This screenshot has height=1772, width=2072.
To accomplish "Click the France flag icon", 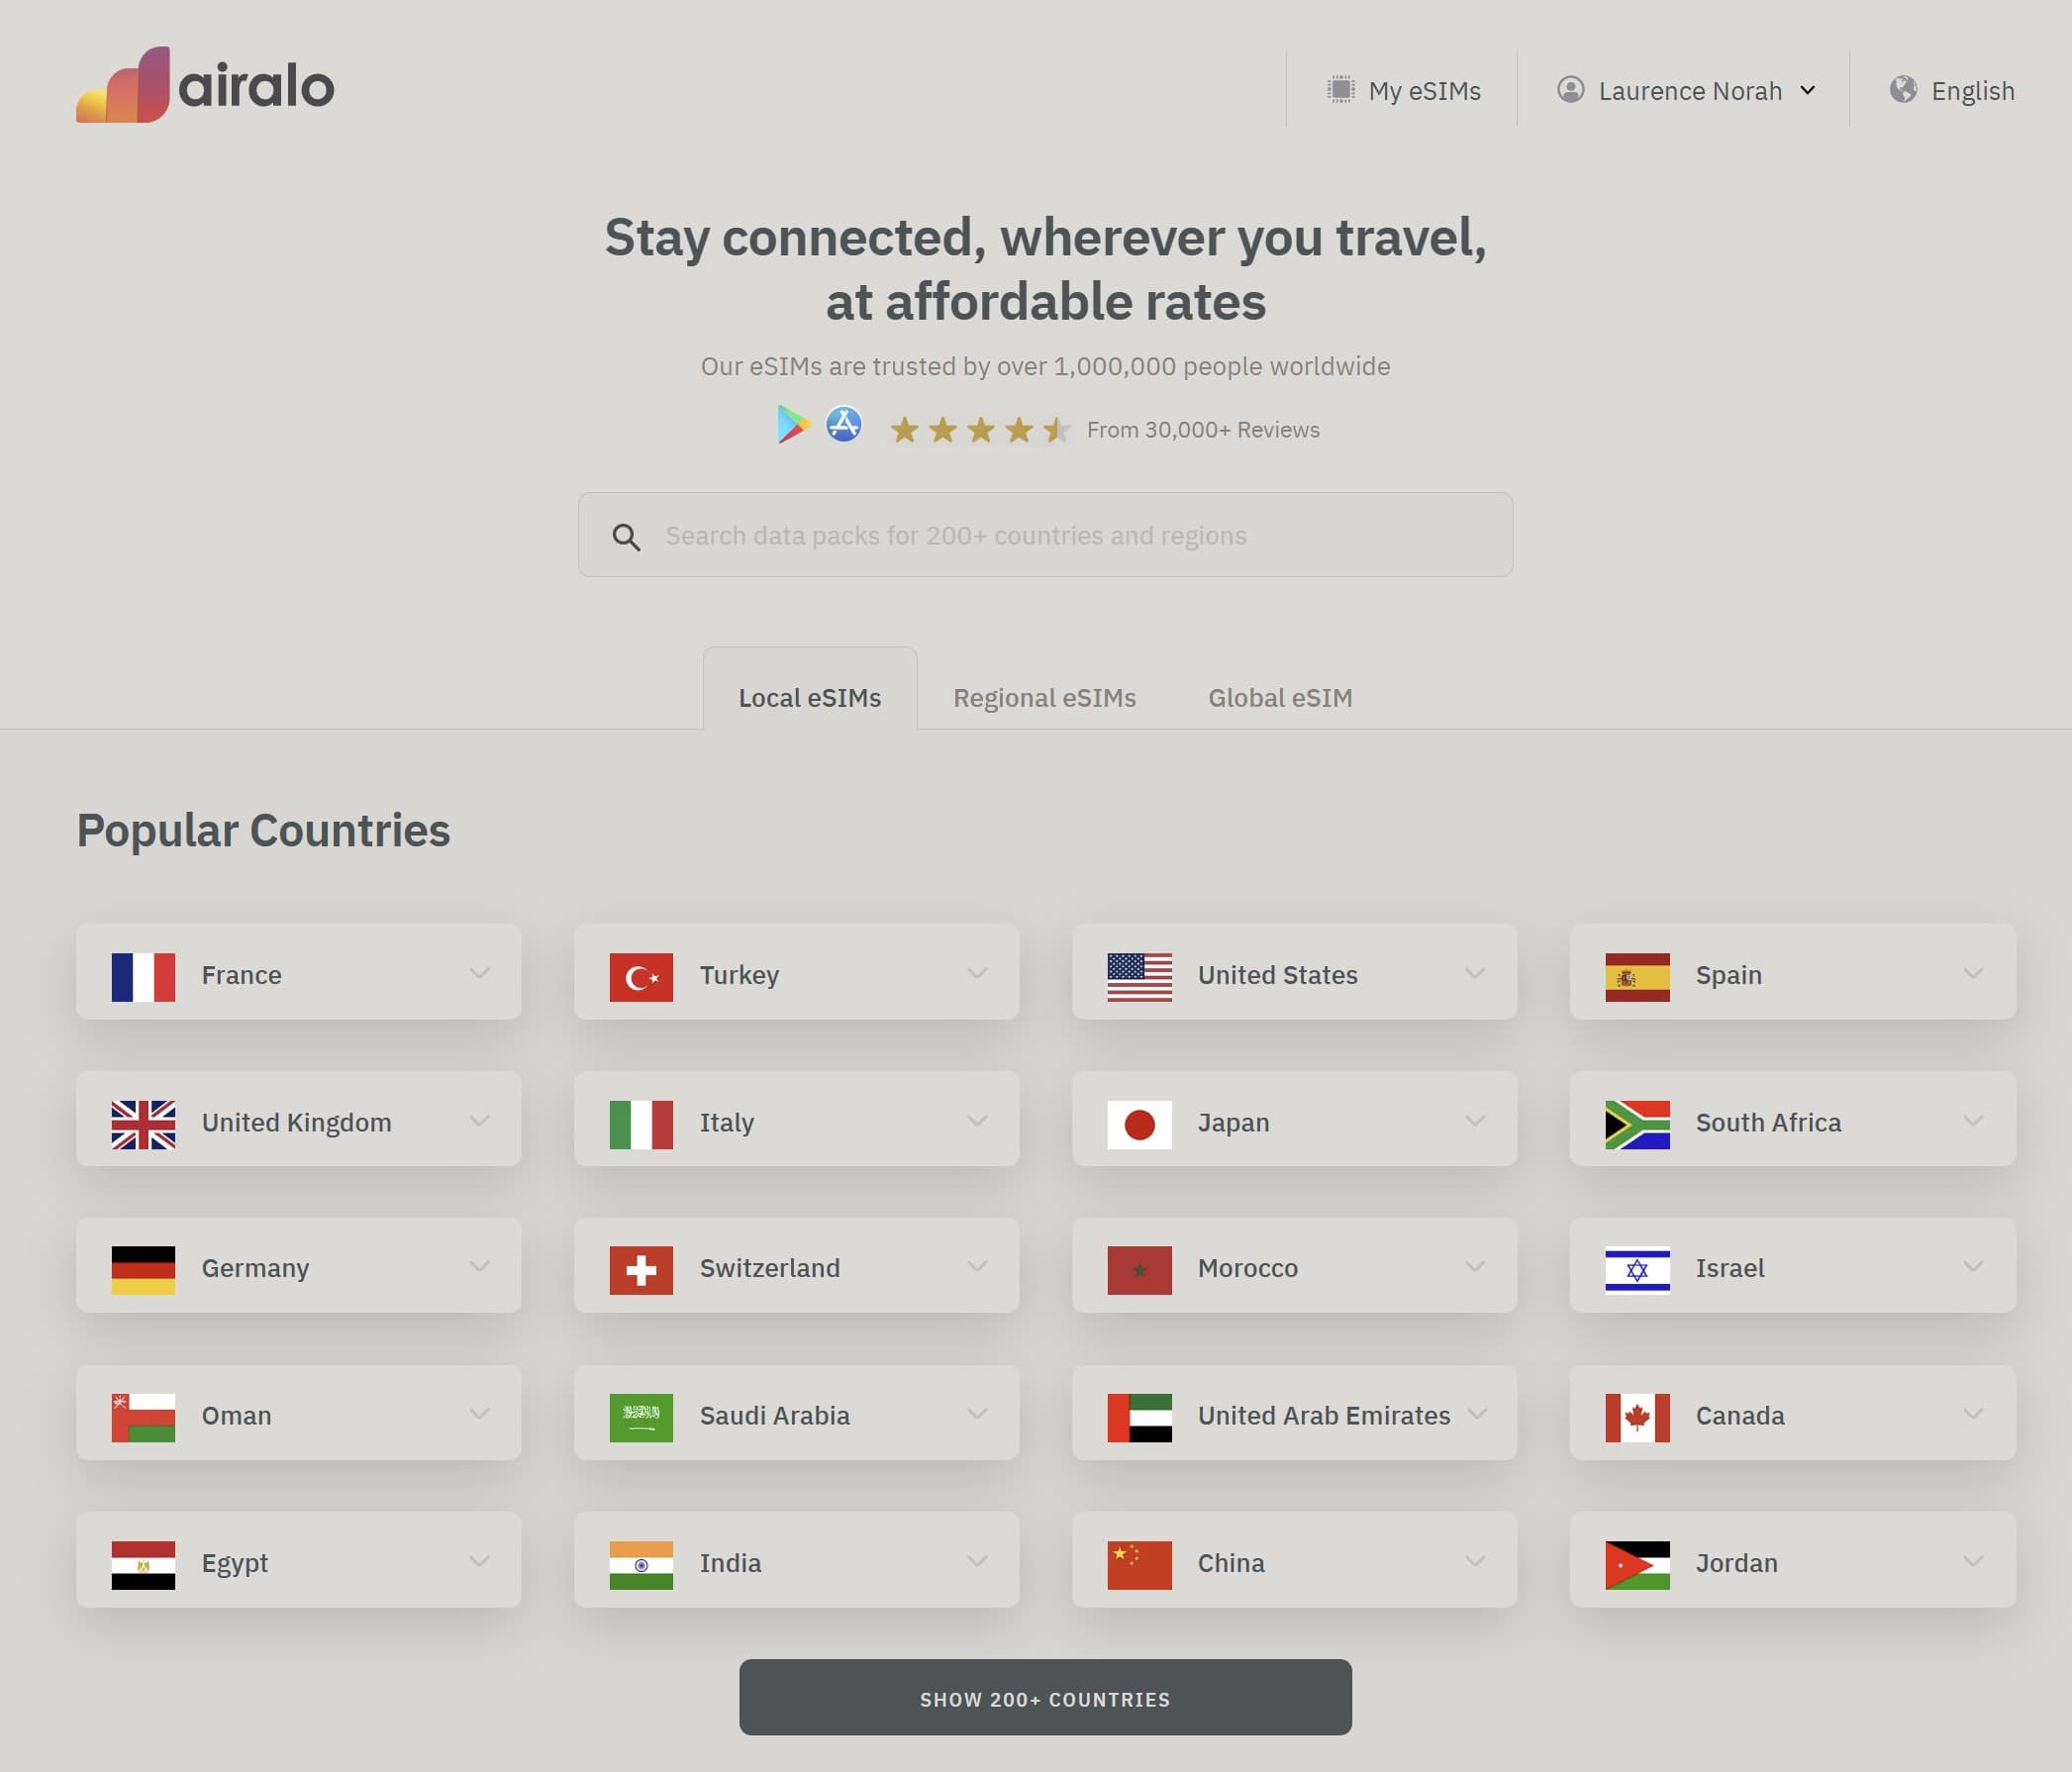I will tap(143, 972).
